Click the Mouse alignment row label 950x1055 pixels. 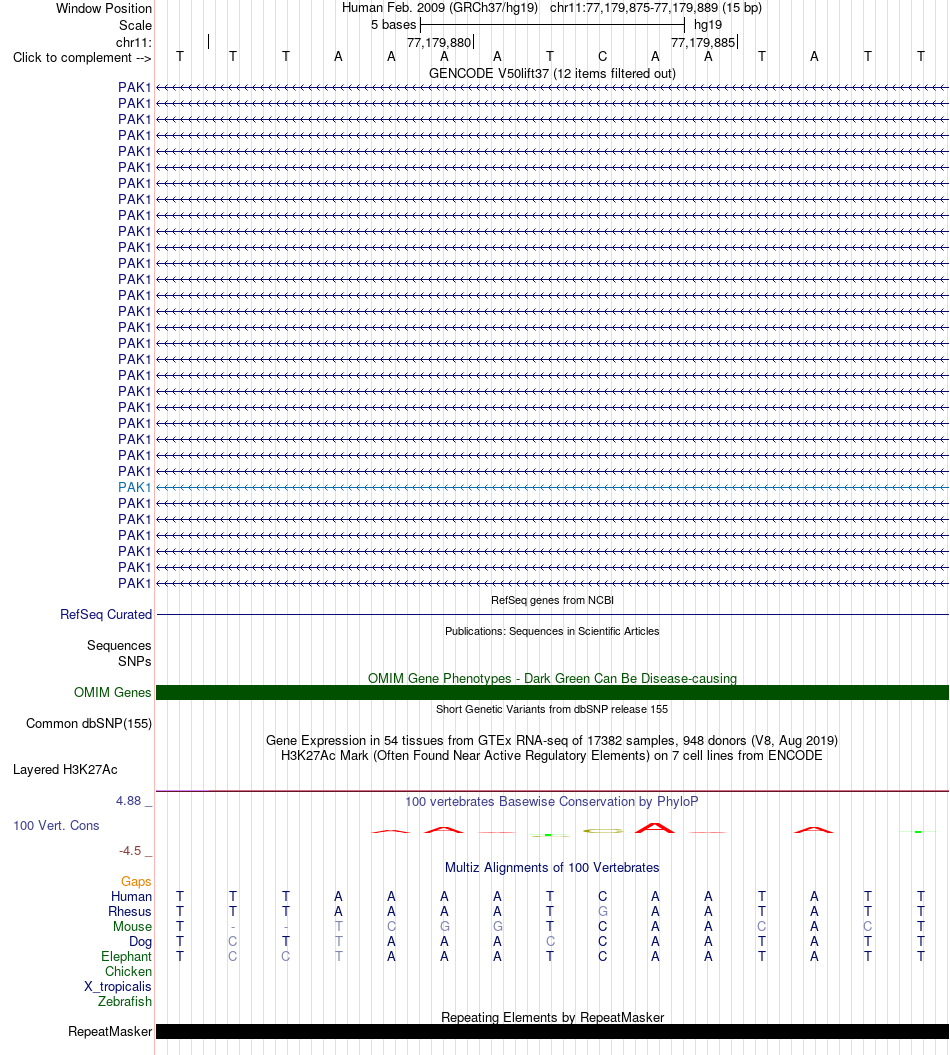(133, 926)
